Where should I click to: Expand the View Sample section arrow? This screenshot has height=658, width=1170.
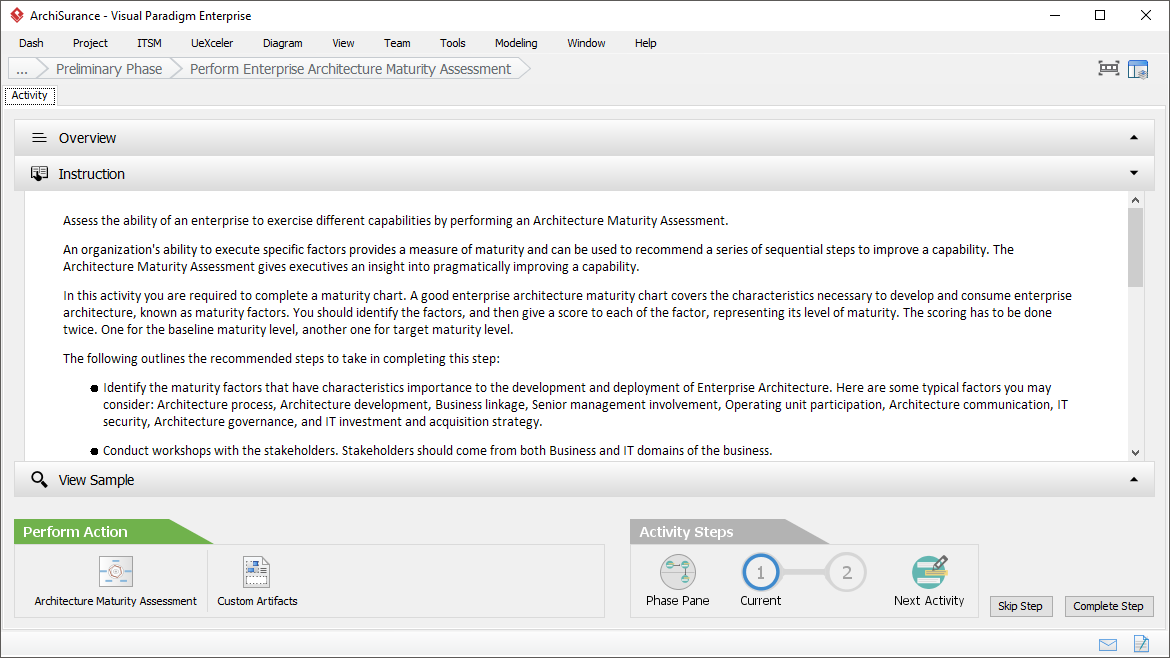click(1133, 480)
